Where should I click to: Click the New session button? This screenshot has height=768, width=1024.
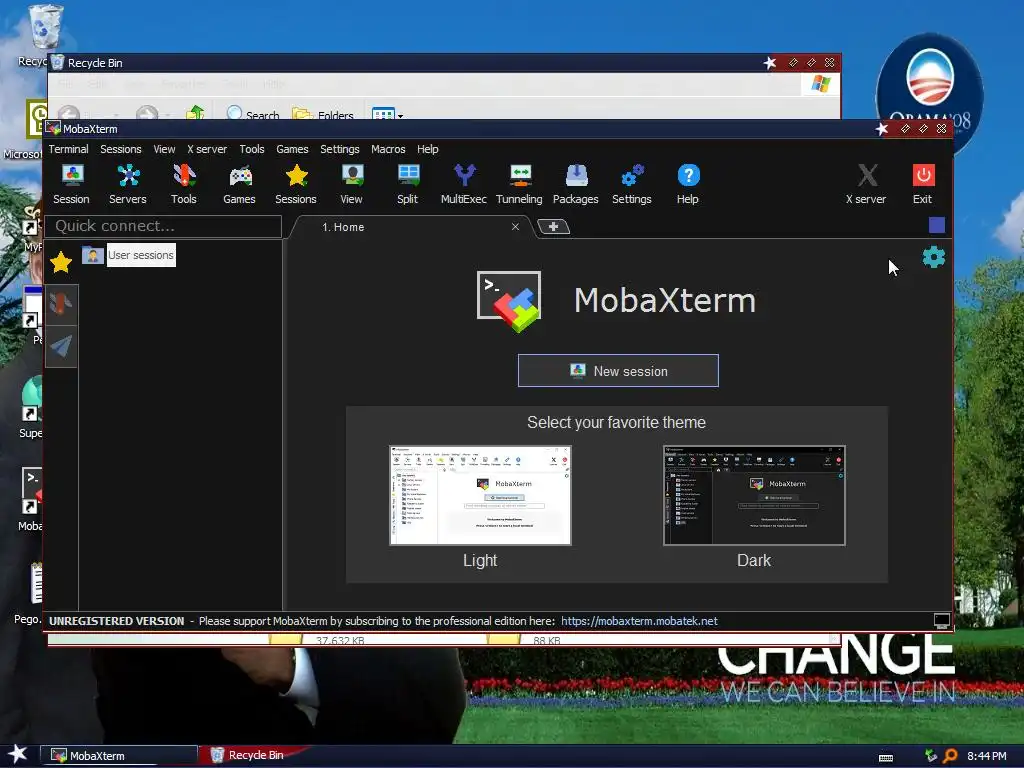618,371
